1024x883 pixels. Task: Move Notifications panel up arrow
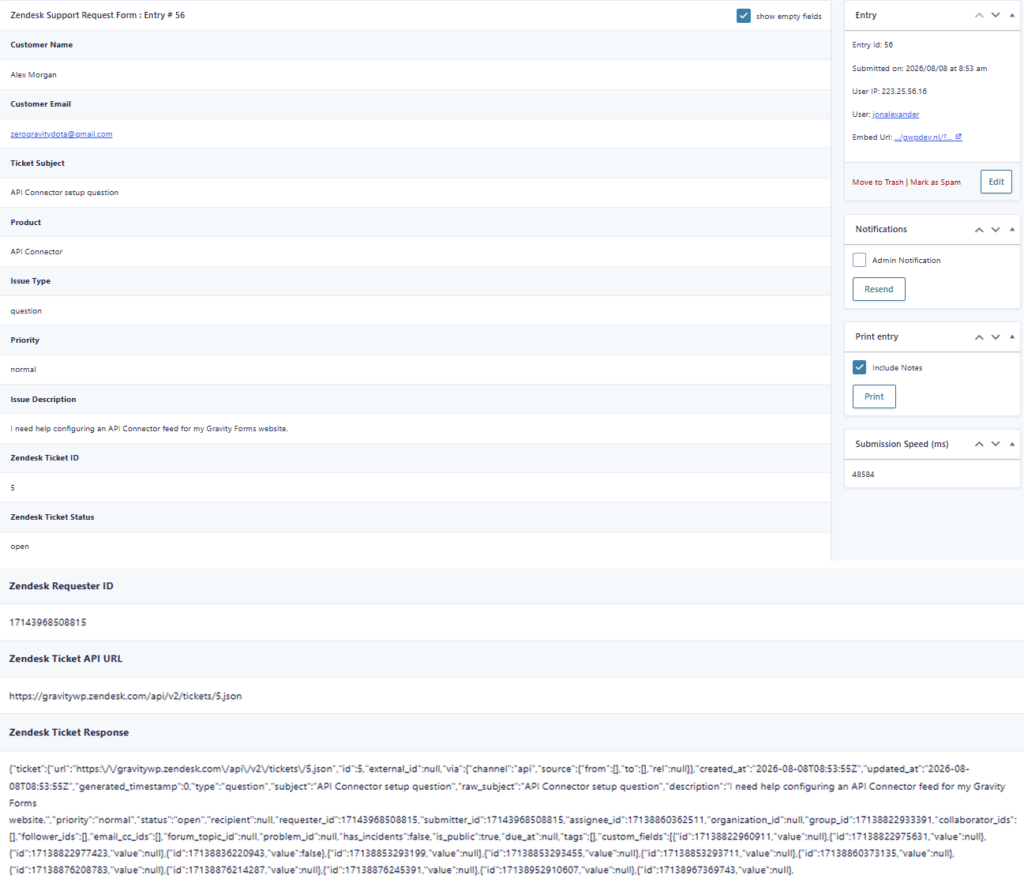point(979,229)
